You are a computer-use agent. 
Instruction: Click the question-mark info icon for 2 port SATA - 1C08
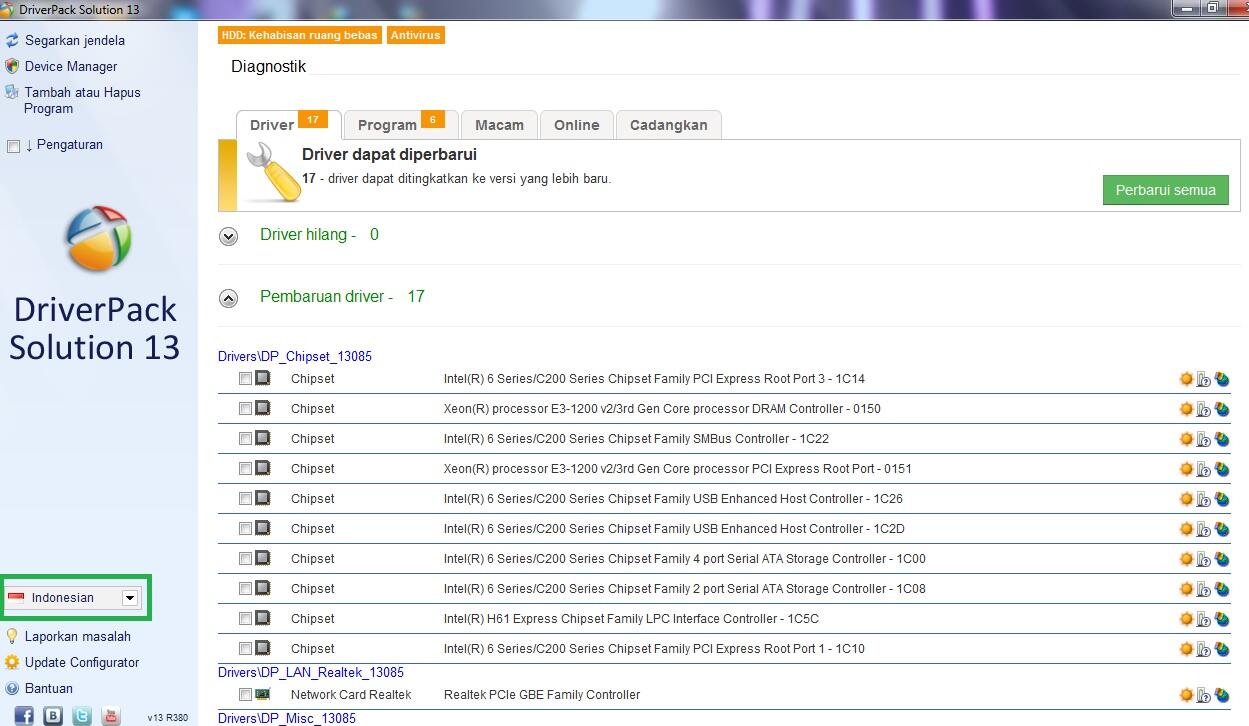coord(1204,590)
